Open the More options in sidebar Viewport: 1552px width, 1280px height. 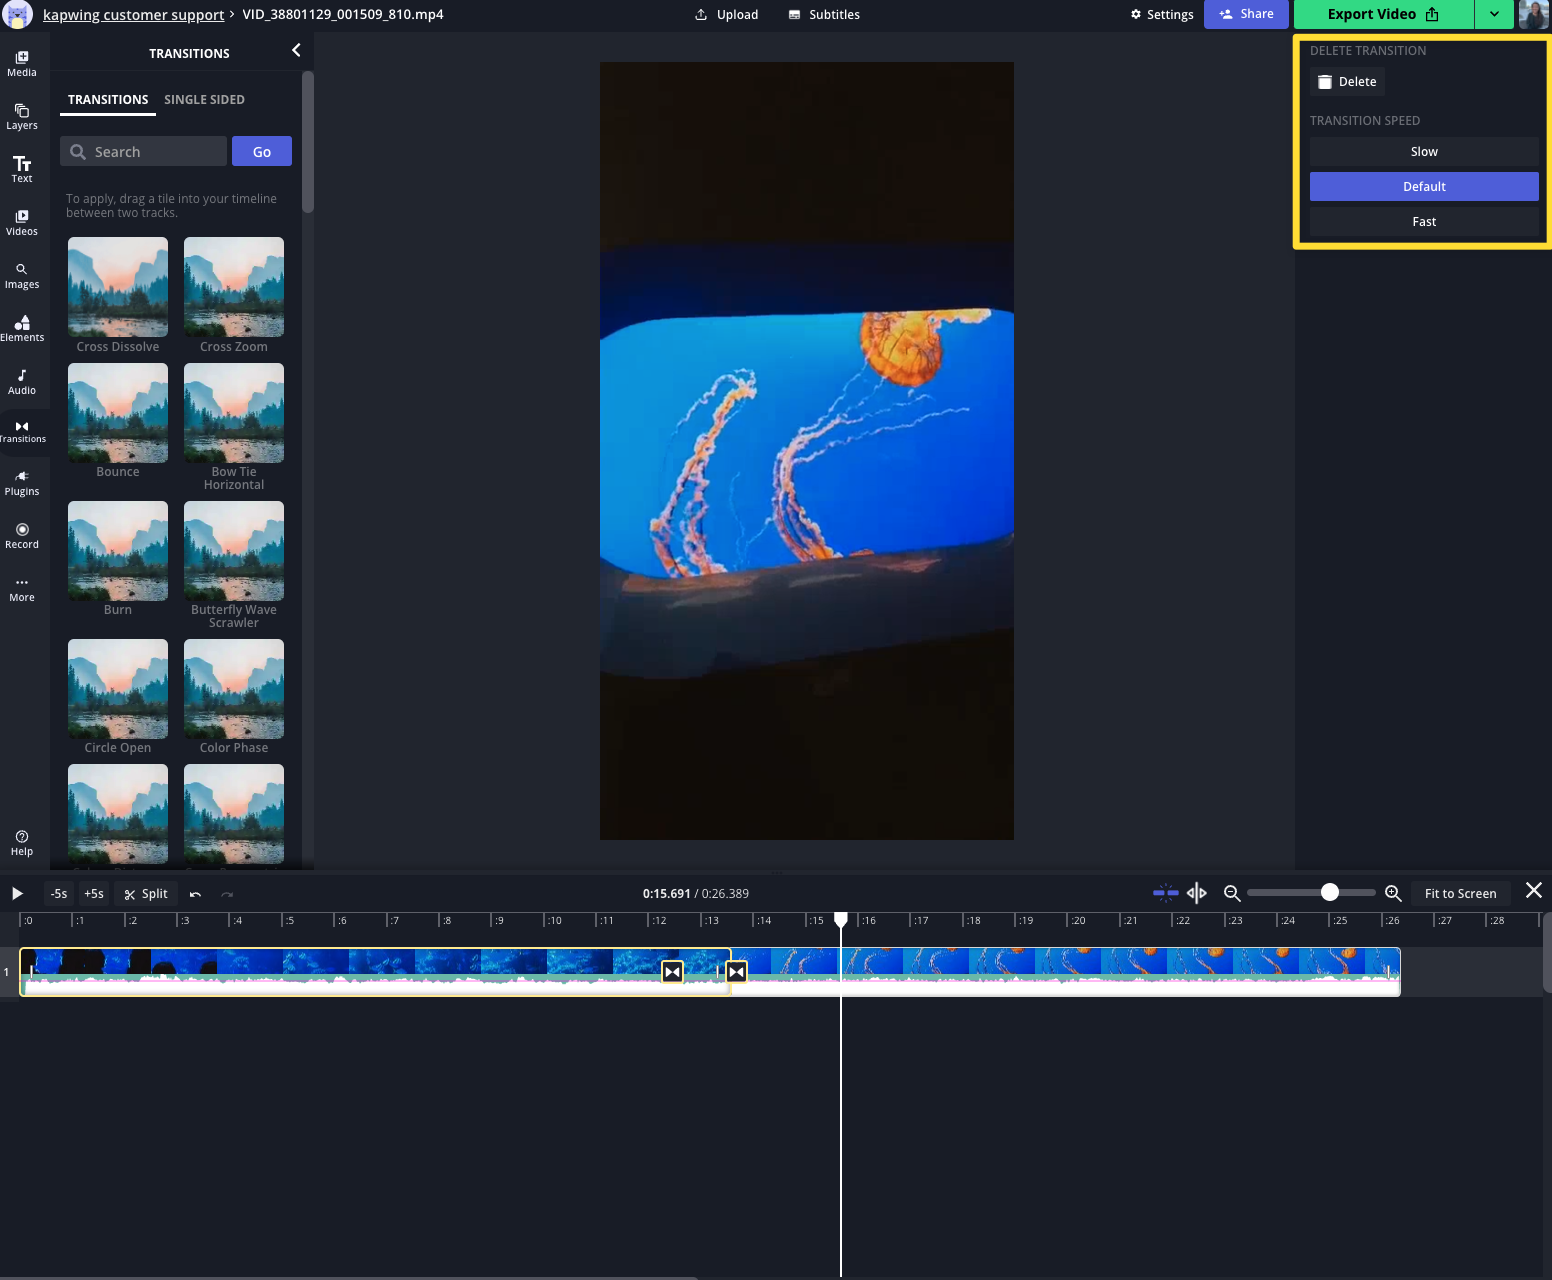tap(22, 588)
